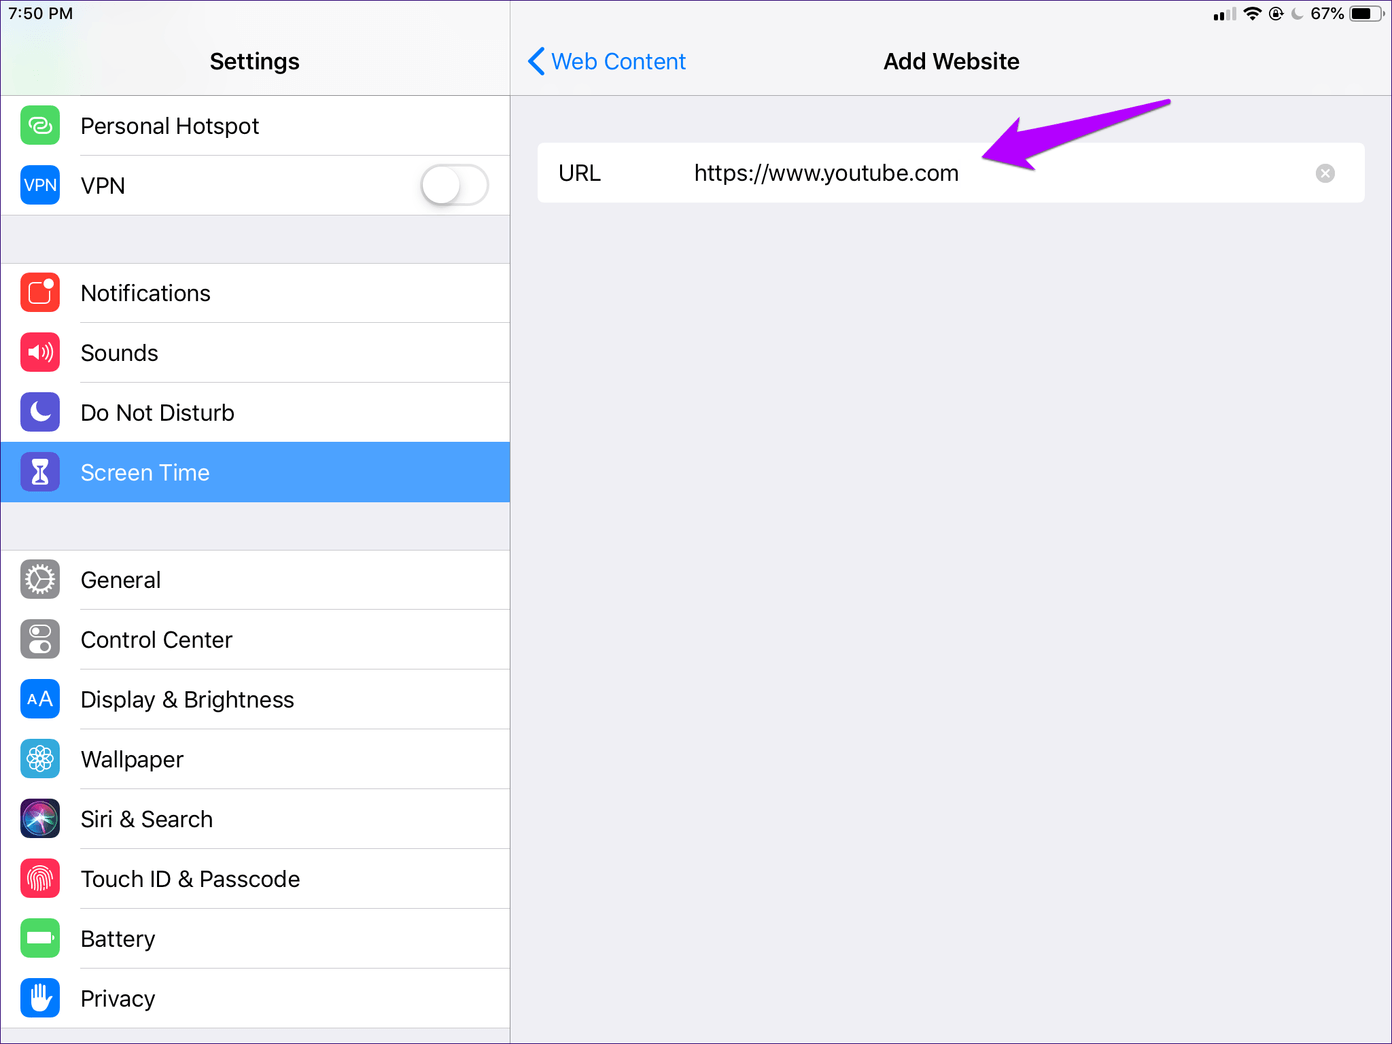Tap the blue VPN icon
This screenshot has height=1044, width=1392.
40,185
